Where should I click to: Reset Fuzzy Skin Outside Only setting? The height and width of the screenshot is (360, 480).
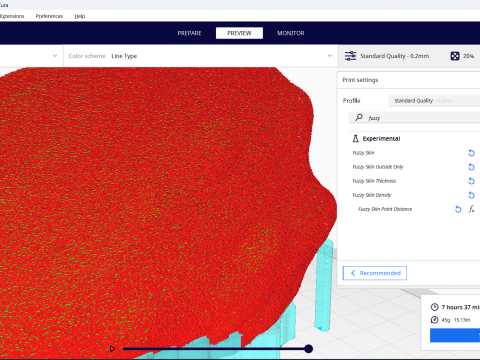click(x=471, y=167)
